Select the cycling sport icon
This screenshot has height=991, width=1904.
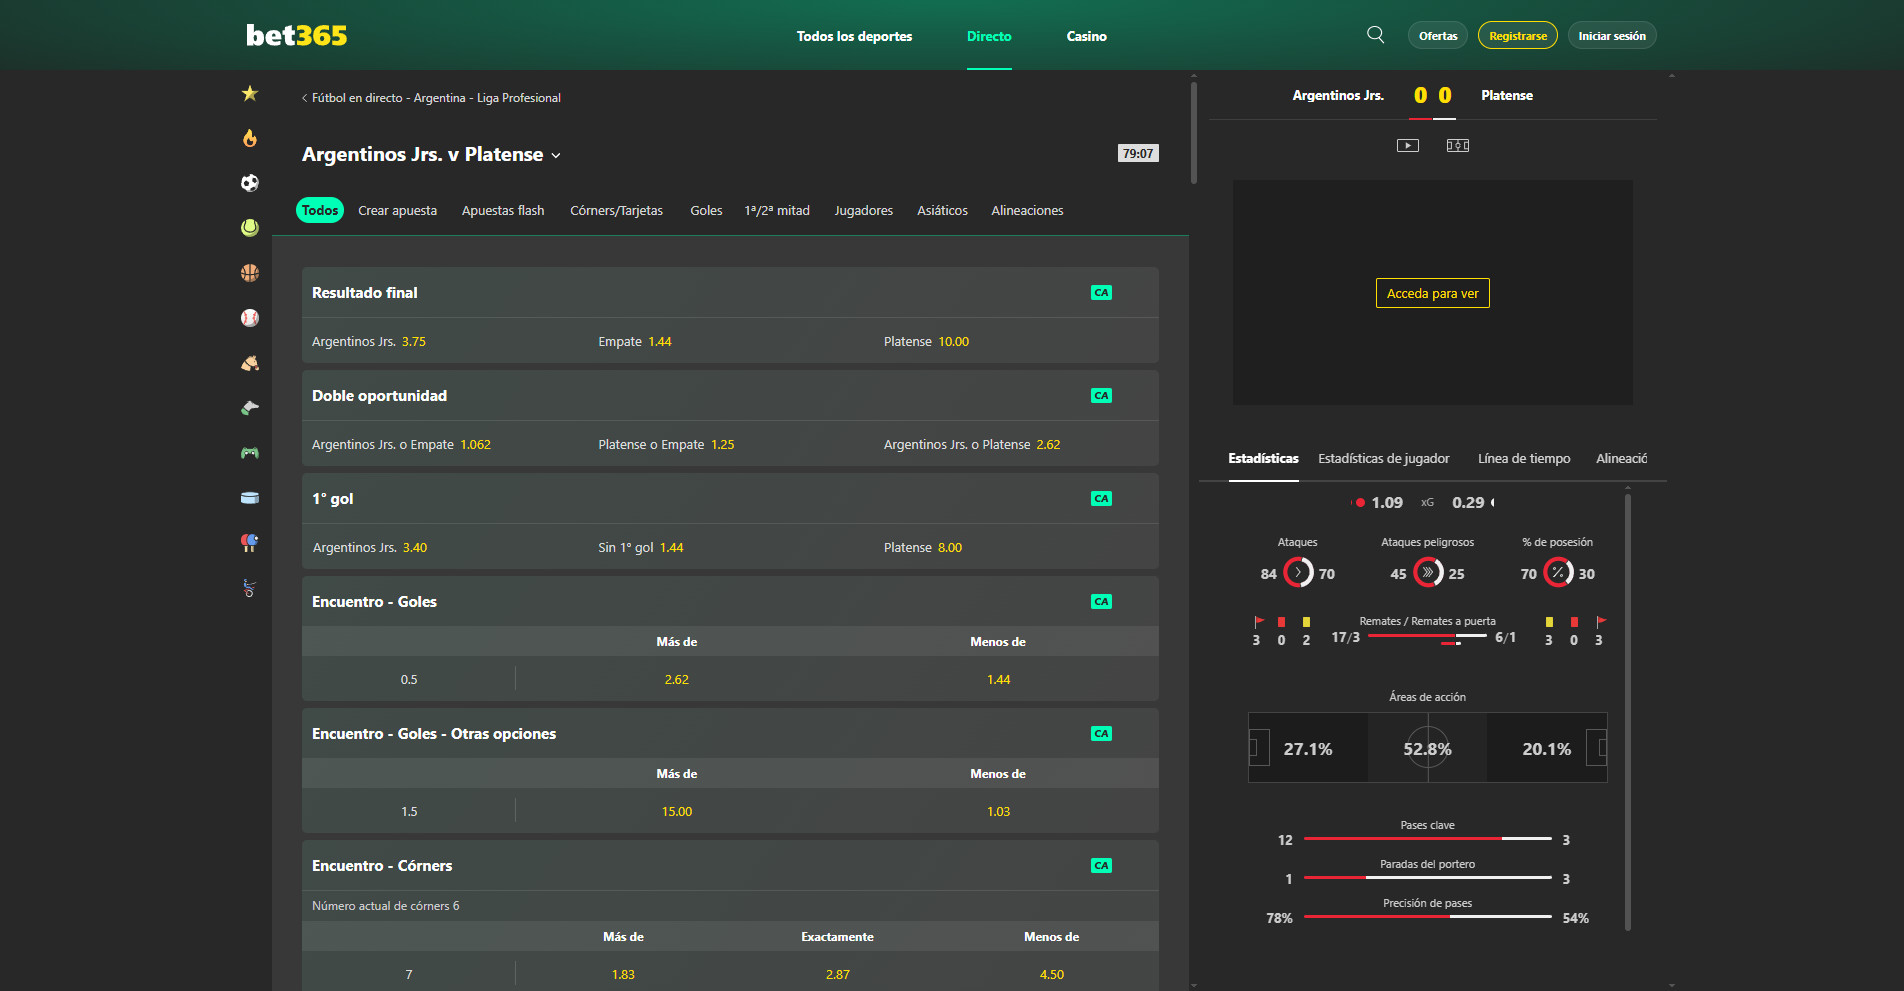point(250,588)
